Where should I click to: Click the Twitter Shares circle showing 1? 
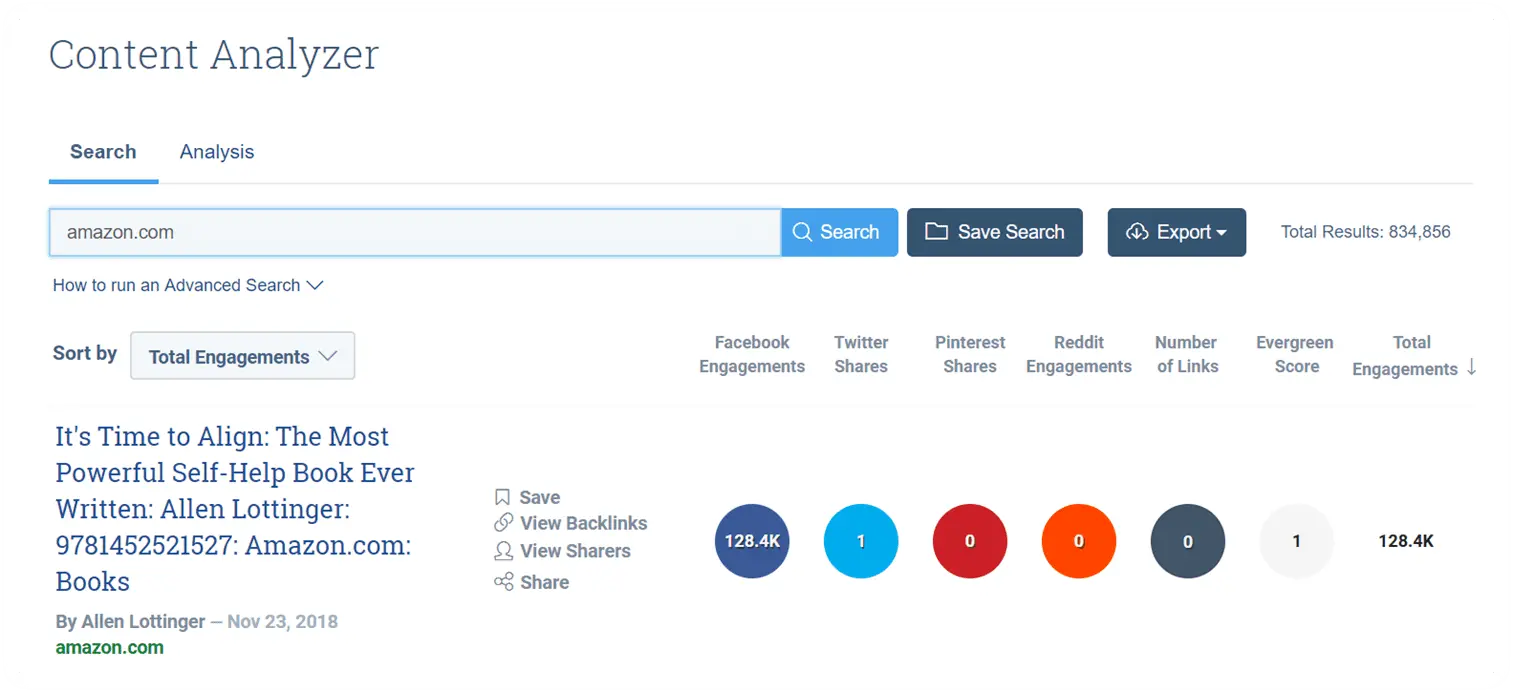pyautogui.click(x=861, y=541)
